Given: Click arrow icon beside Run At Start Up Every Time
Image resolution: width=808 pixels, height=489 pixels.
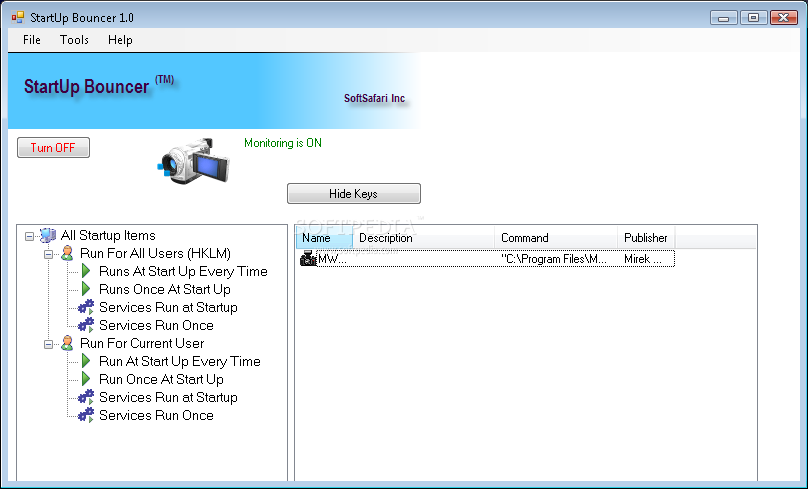Looking at the screenshot, I should pyautogui.click(x=86, y=361).
